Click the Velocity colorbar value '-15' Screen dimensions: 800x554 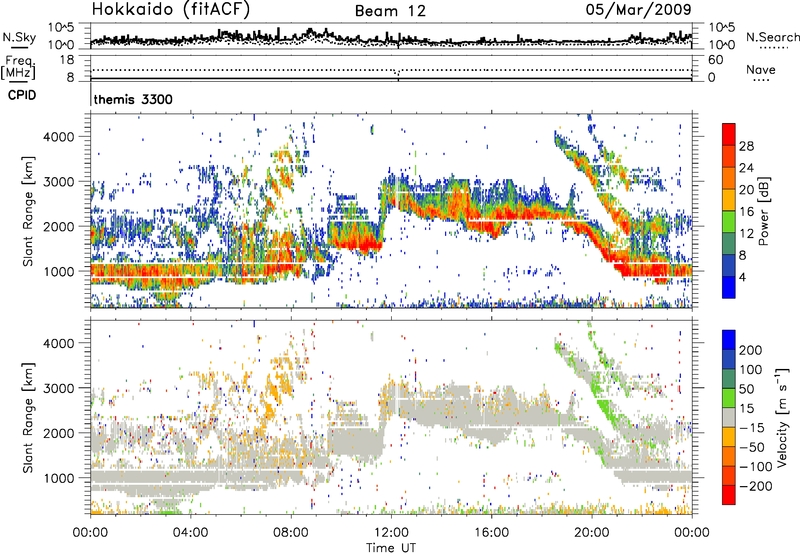752,427
